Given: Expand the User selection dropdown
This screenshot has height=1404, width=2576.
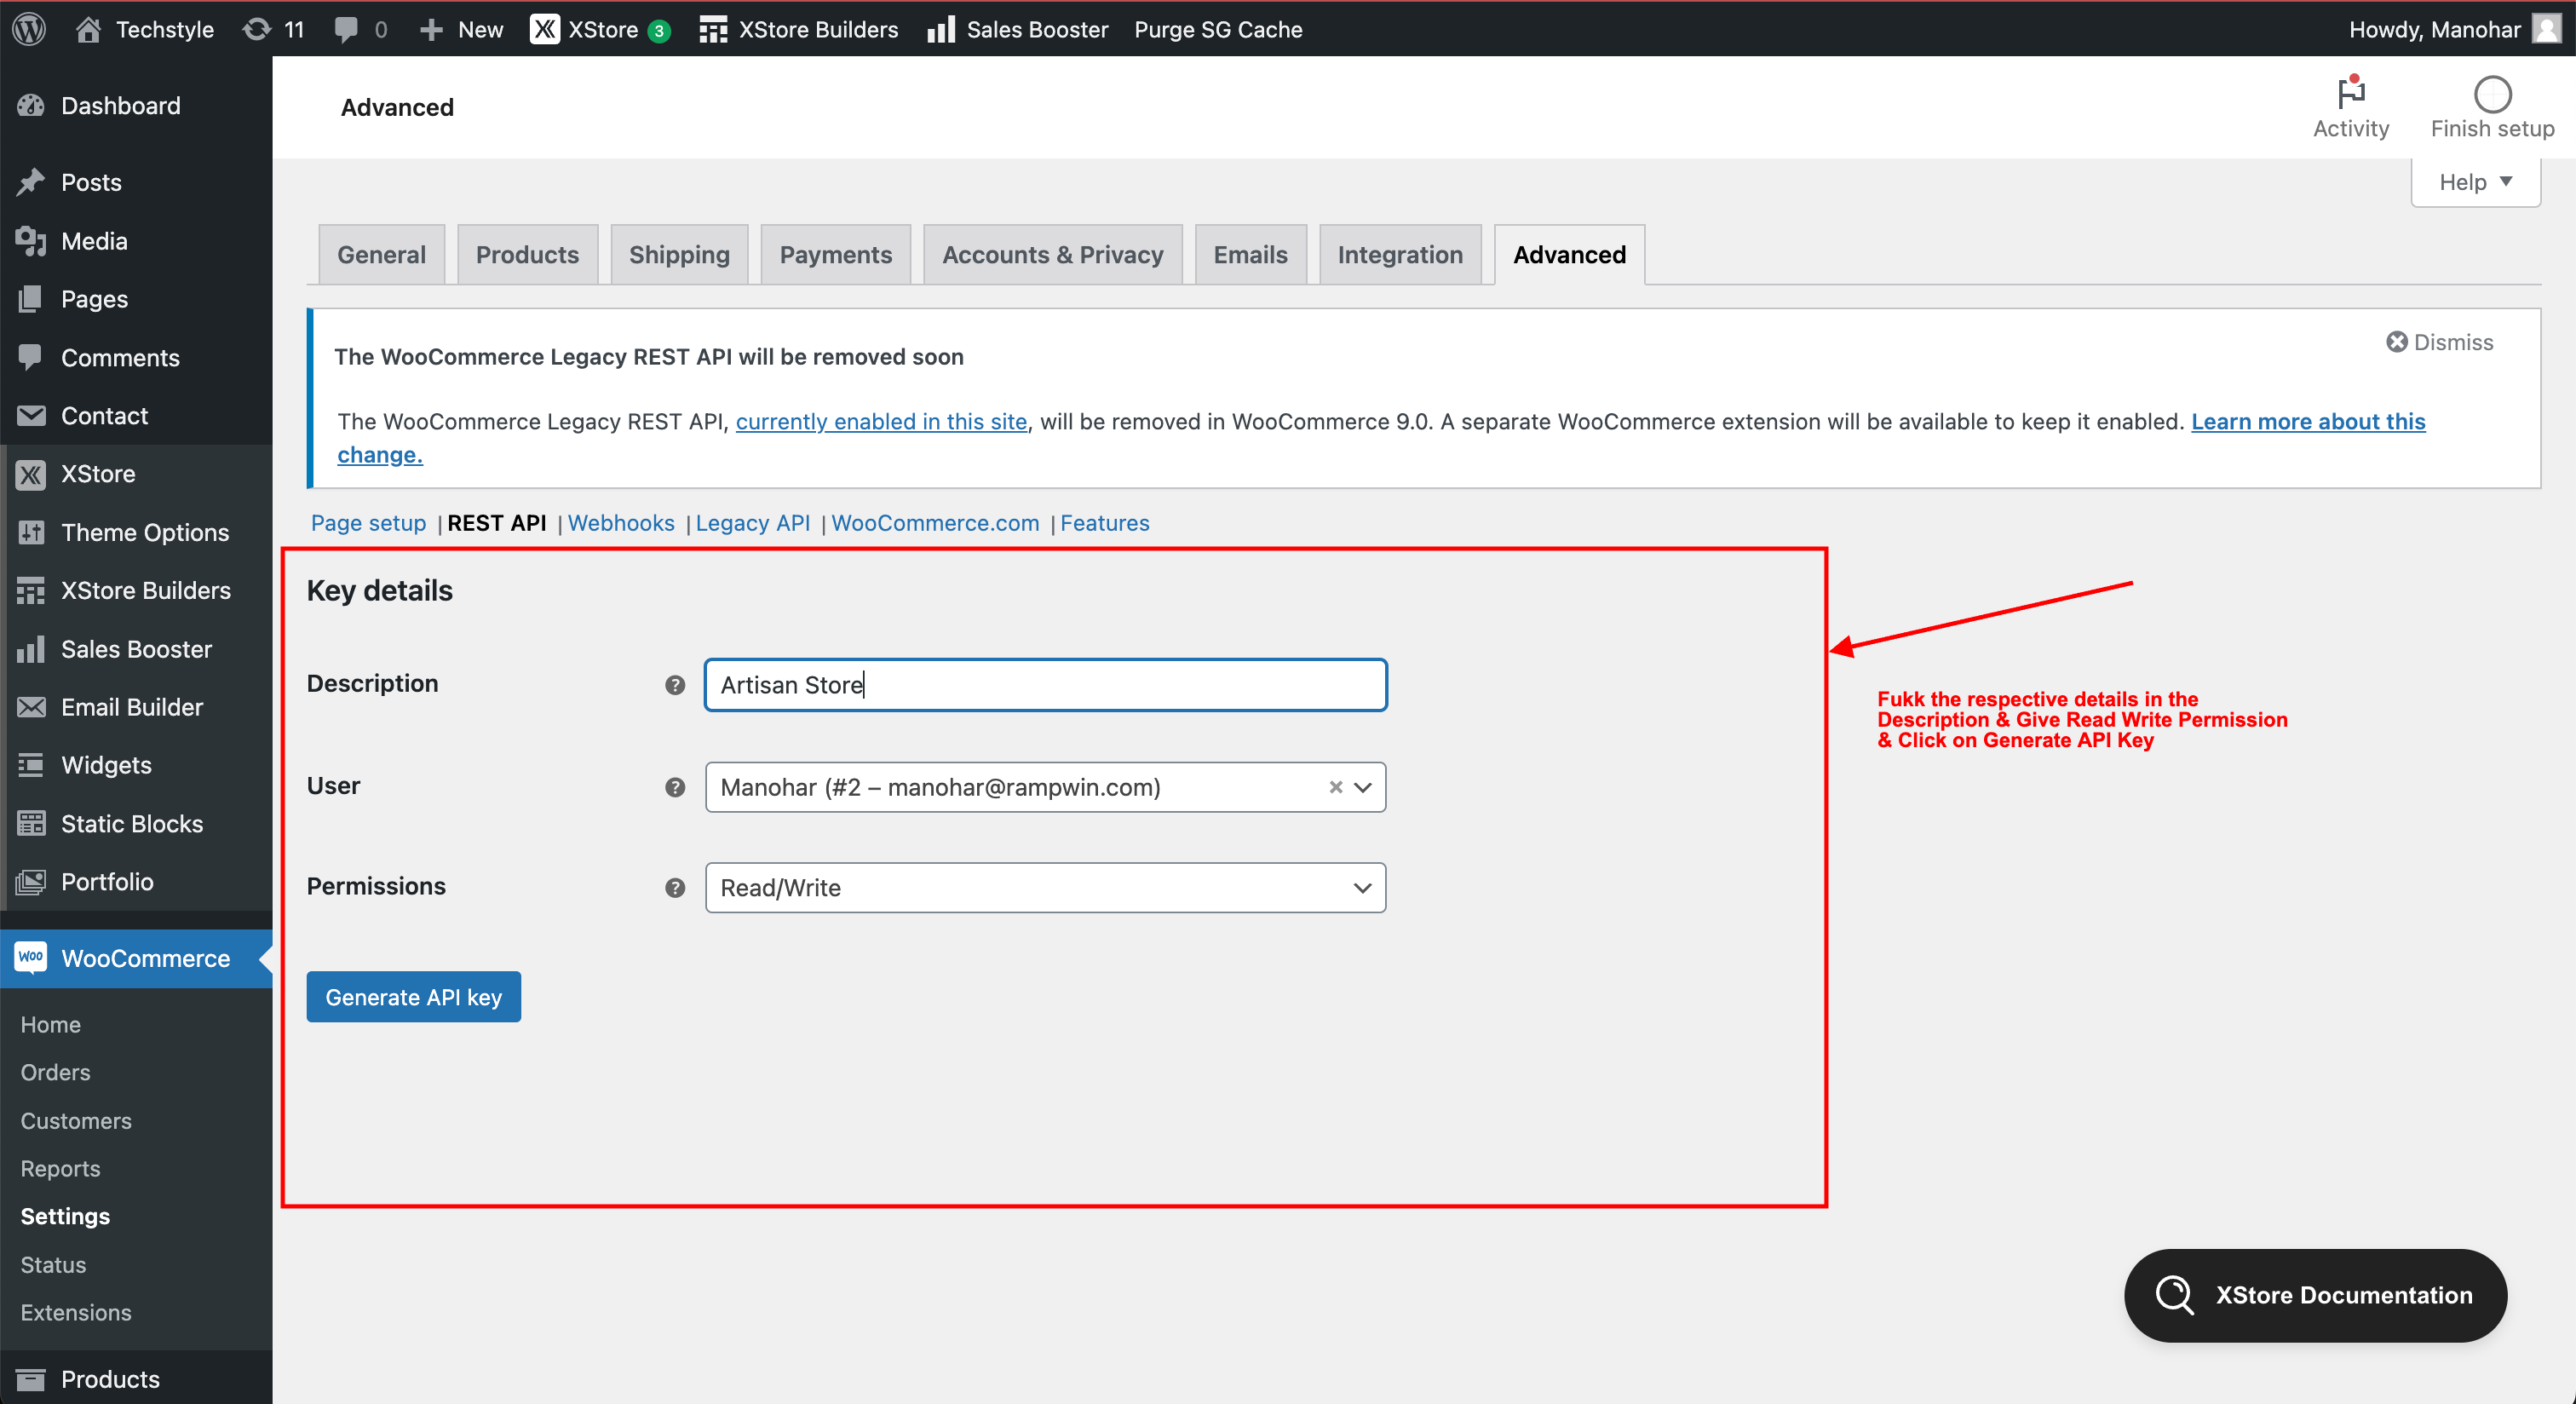Looking at the screenshot, I should [1362, 788].
